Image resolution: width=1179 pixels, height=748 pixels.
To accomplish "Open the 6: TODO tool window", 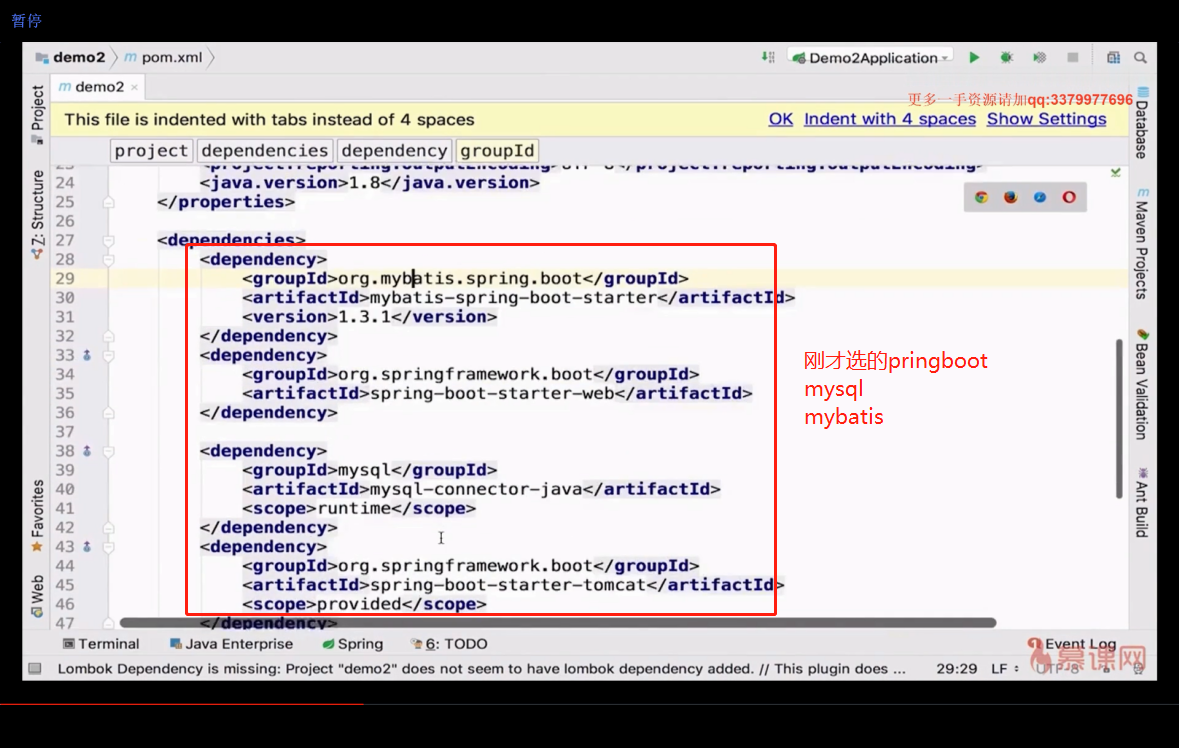I will (449, 644).
